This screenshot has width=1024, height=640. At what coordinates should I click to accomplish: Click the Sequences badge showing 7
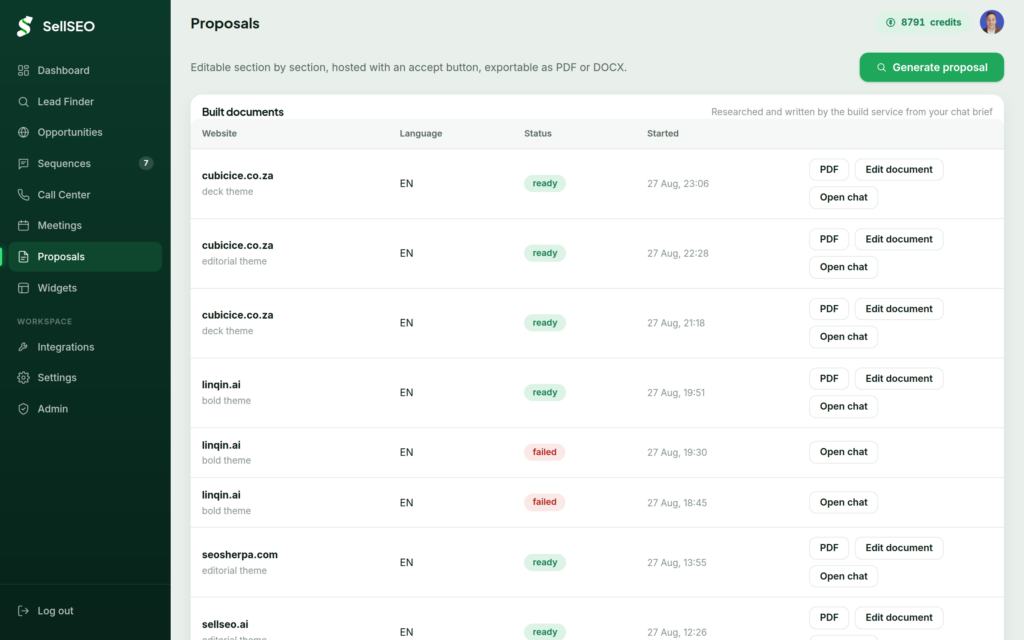point(146,163)
